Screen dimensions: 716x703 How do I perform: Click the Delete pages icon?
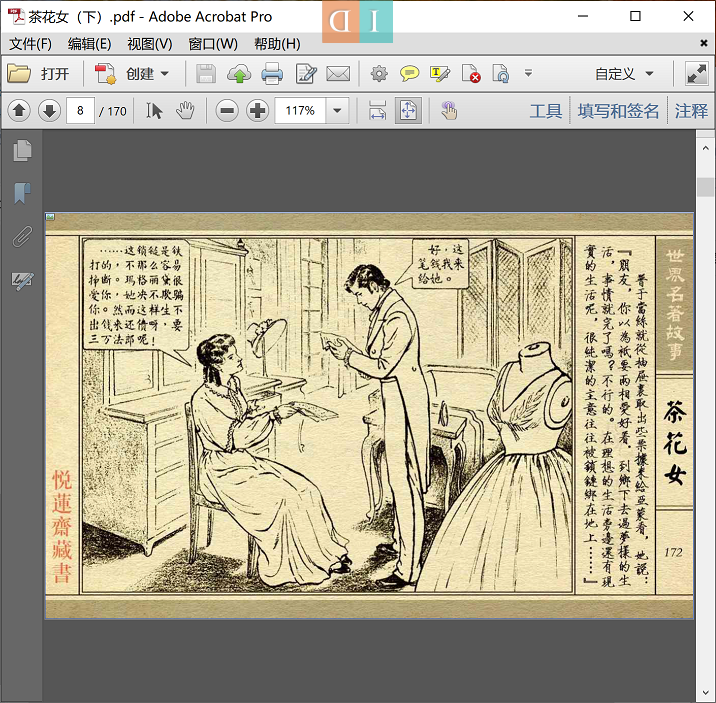pyautogui.click(x=471, y=73)
